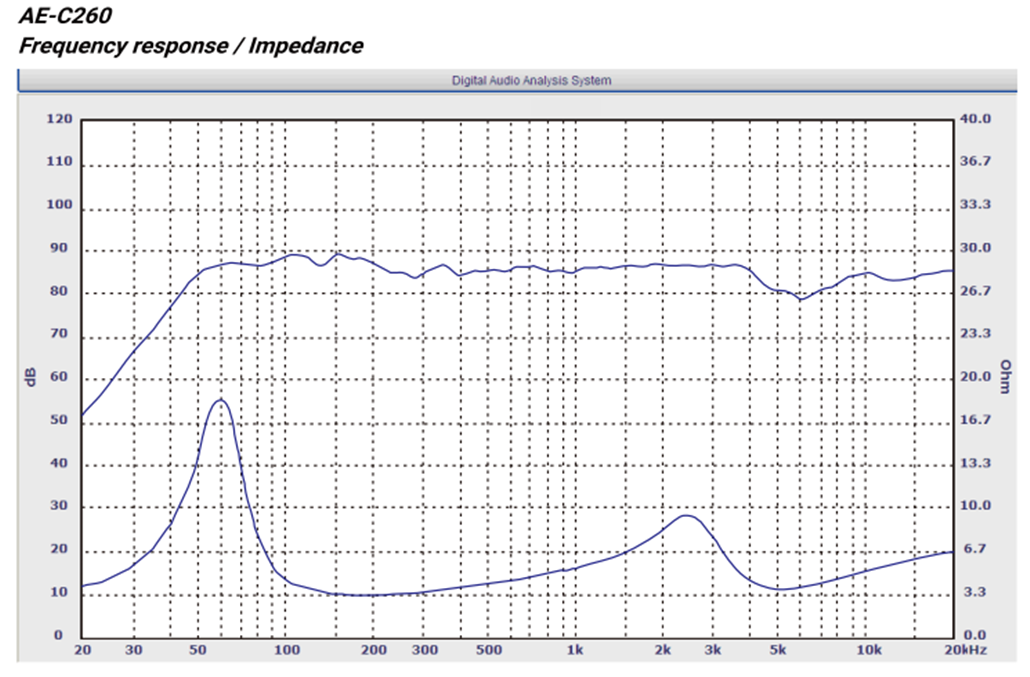
Task: Click the dB label on left axis
Action: (x=30, y=377)
